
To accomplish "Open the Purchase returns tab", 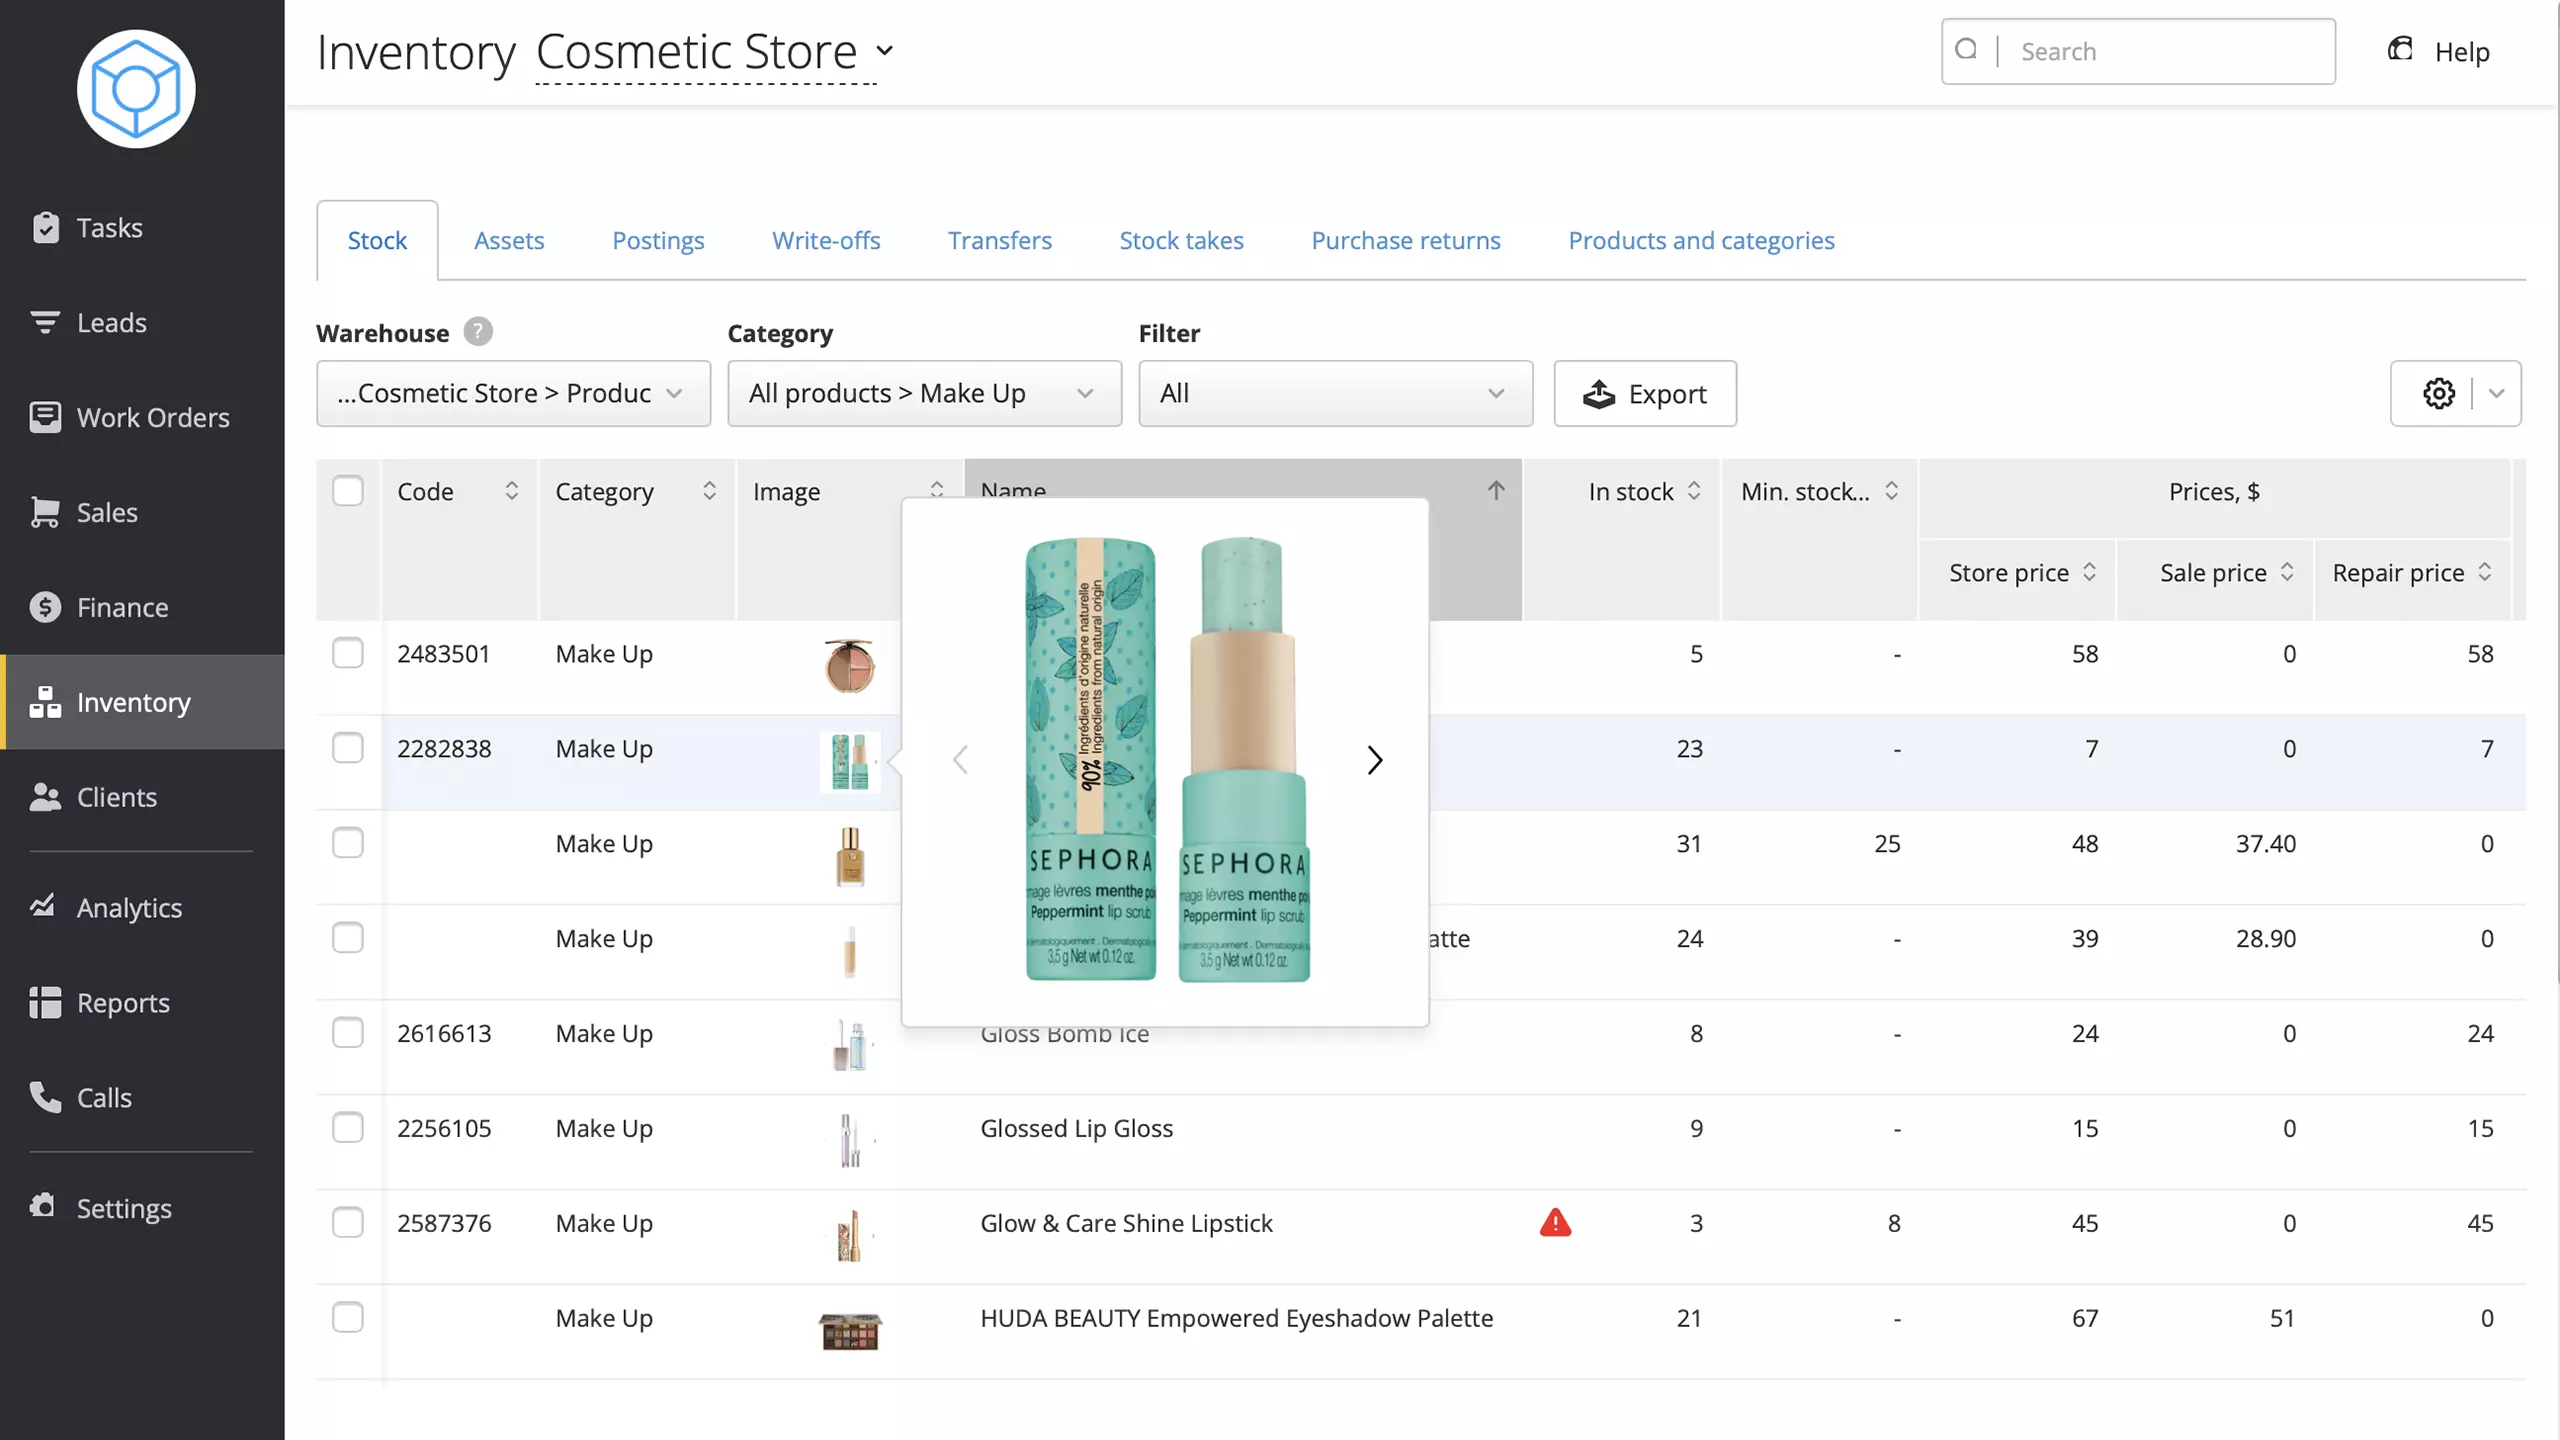I will coord(1406,240).
